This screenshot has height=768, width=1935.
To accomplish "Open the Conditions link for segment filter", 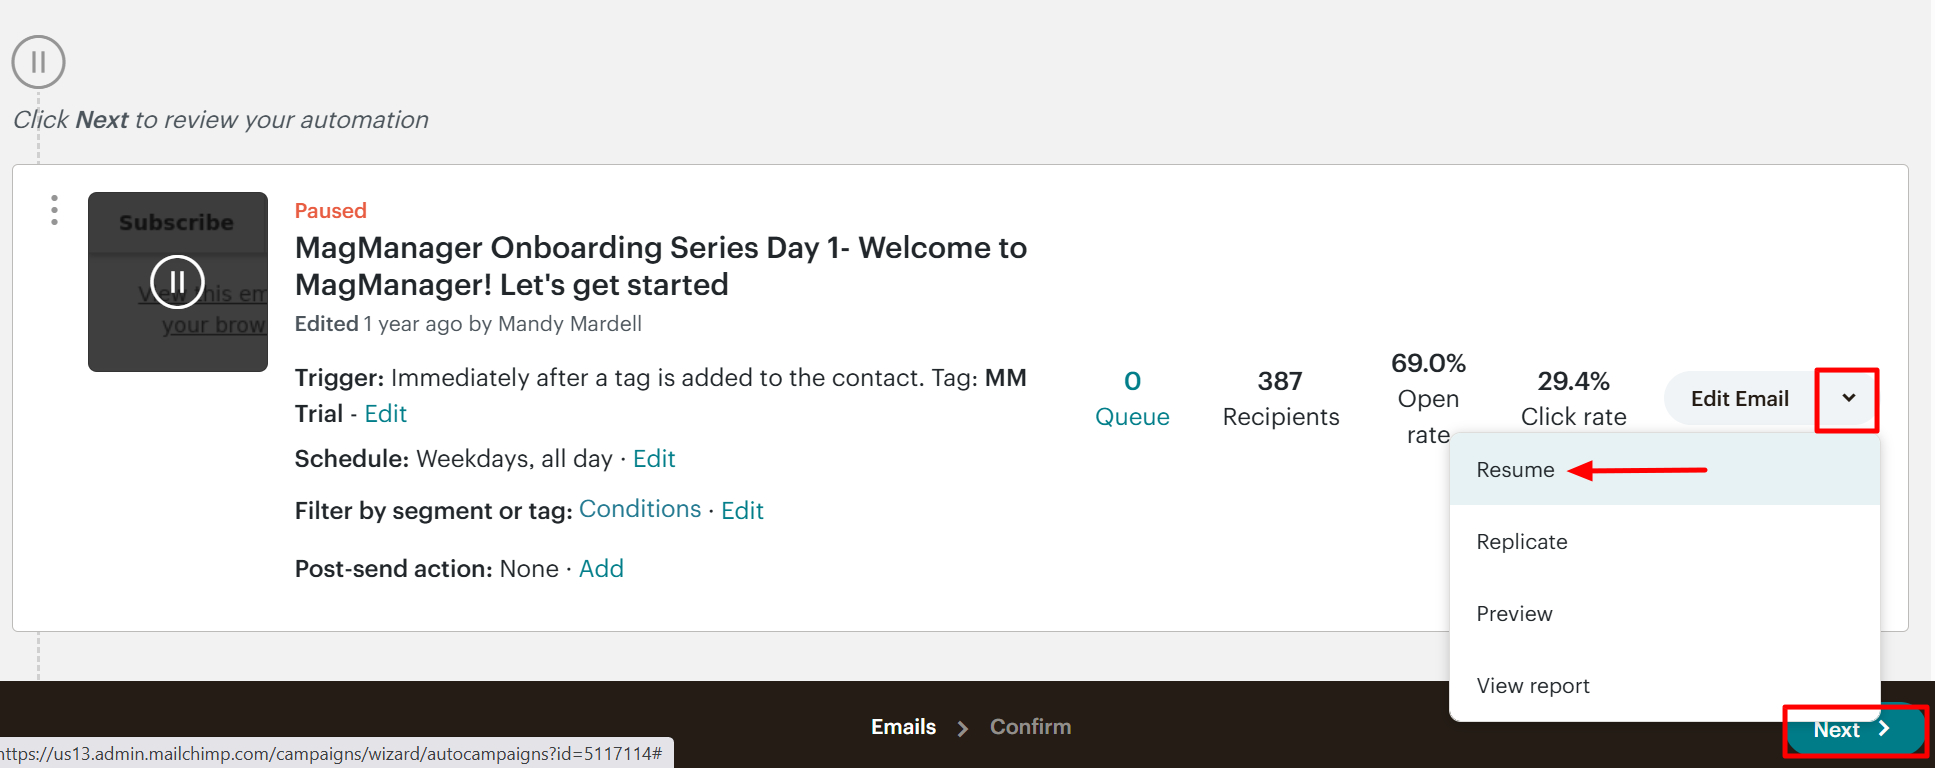I will pyautogui.click(x=640, y=509).
